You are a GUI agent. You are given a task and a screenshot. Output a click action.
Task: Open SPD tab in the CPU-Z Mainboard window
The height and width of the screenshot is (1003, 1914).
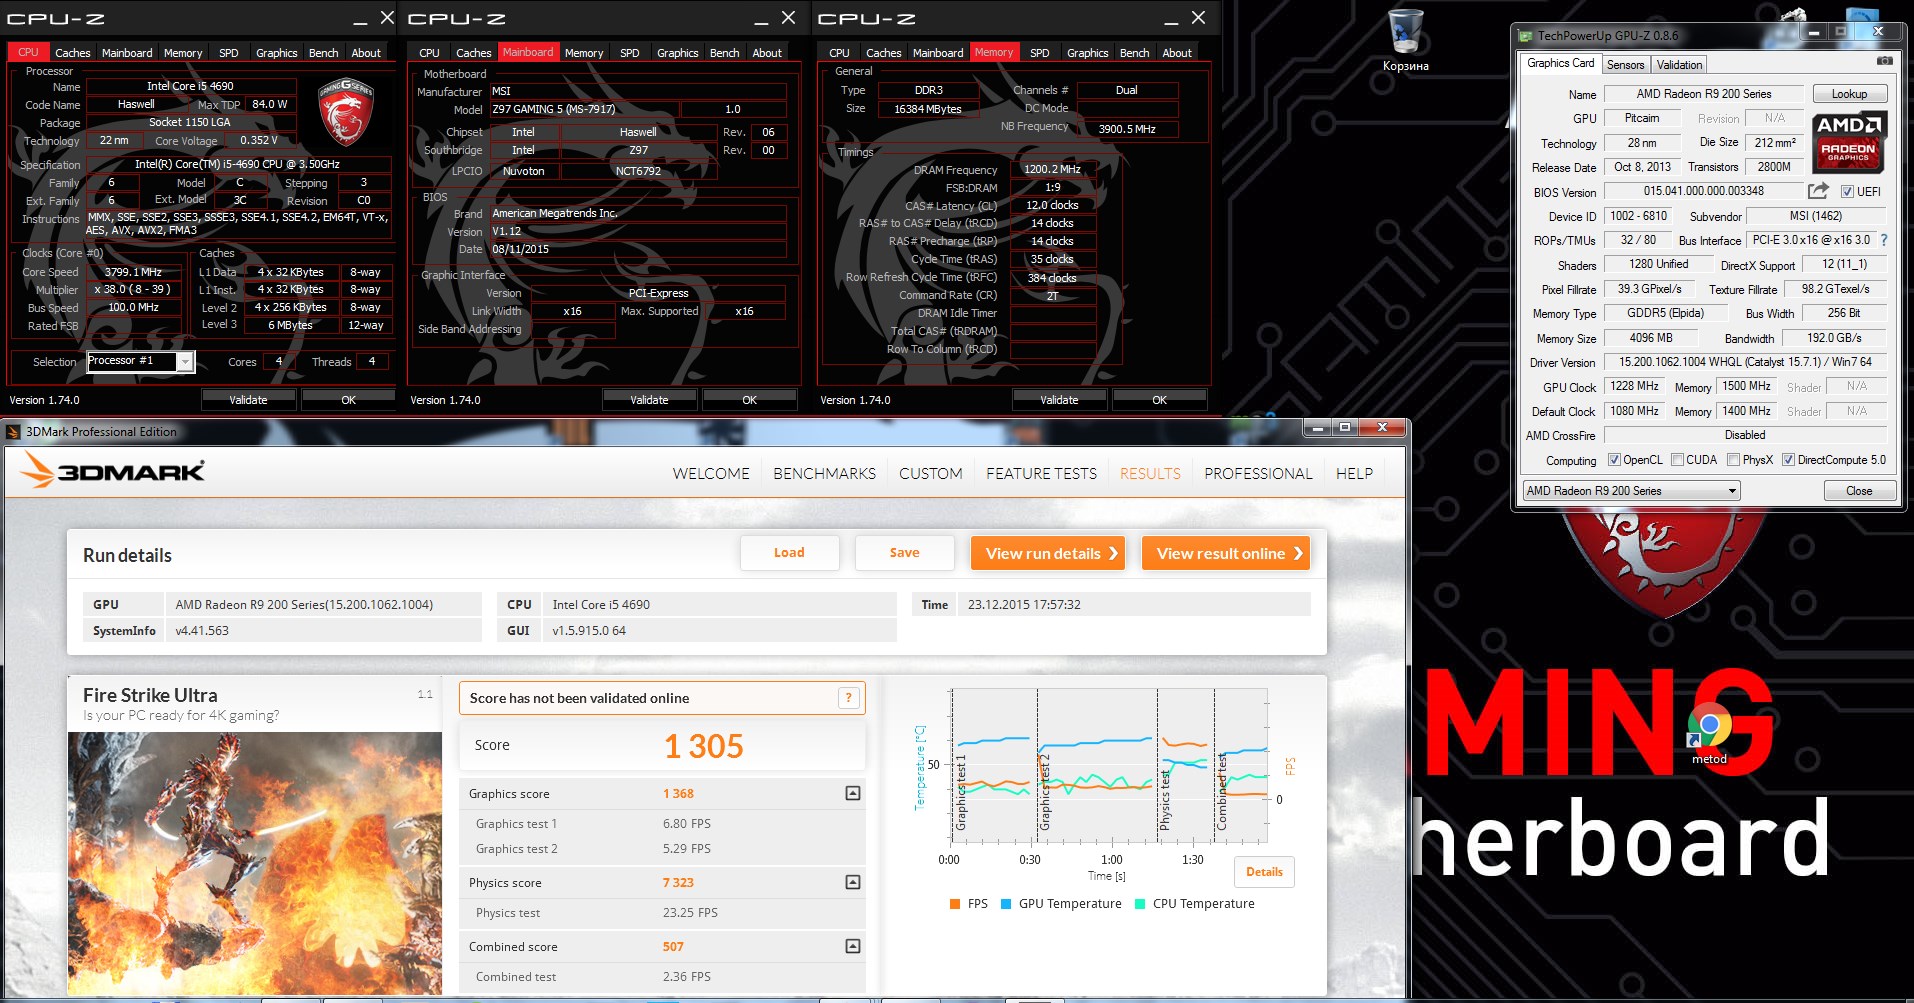[x=629, y=53]
